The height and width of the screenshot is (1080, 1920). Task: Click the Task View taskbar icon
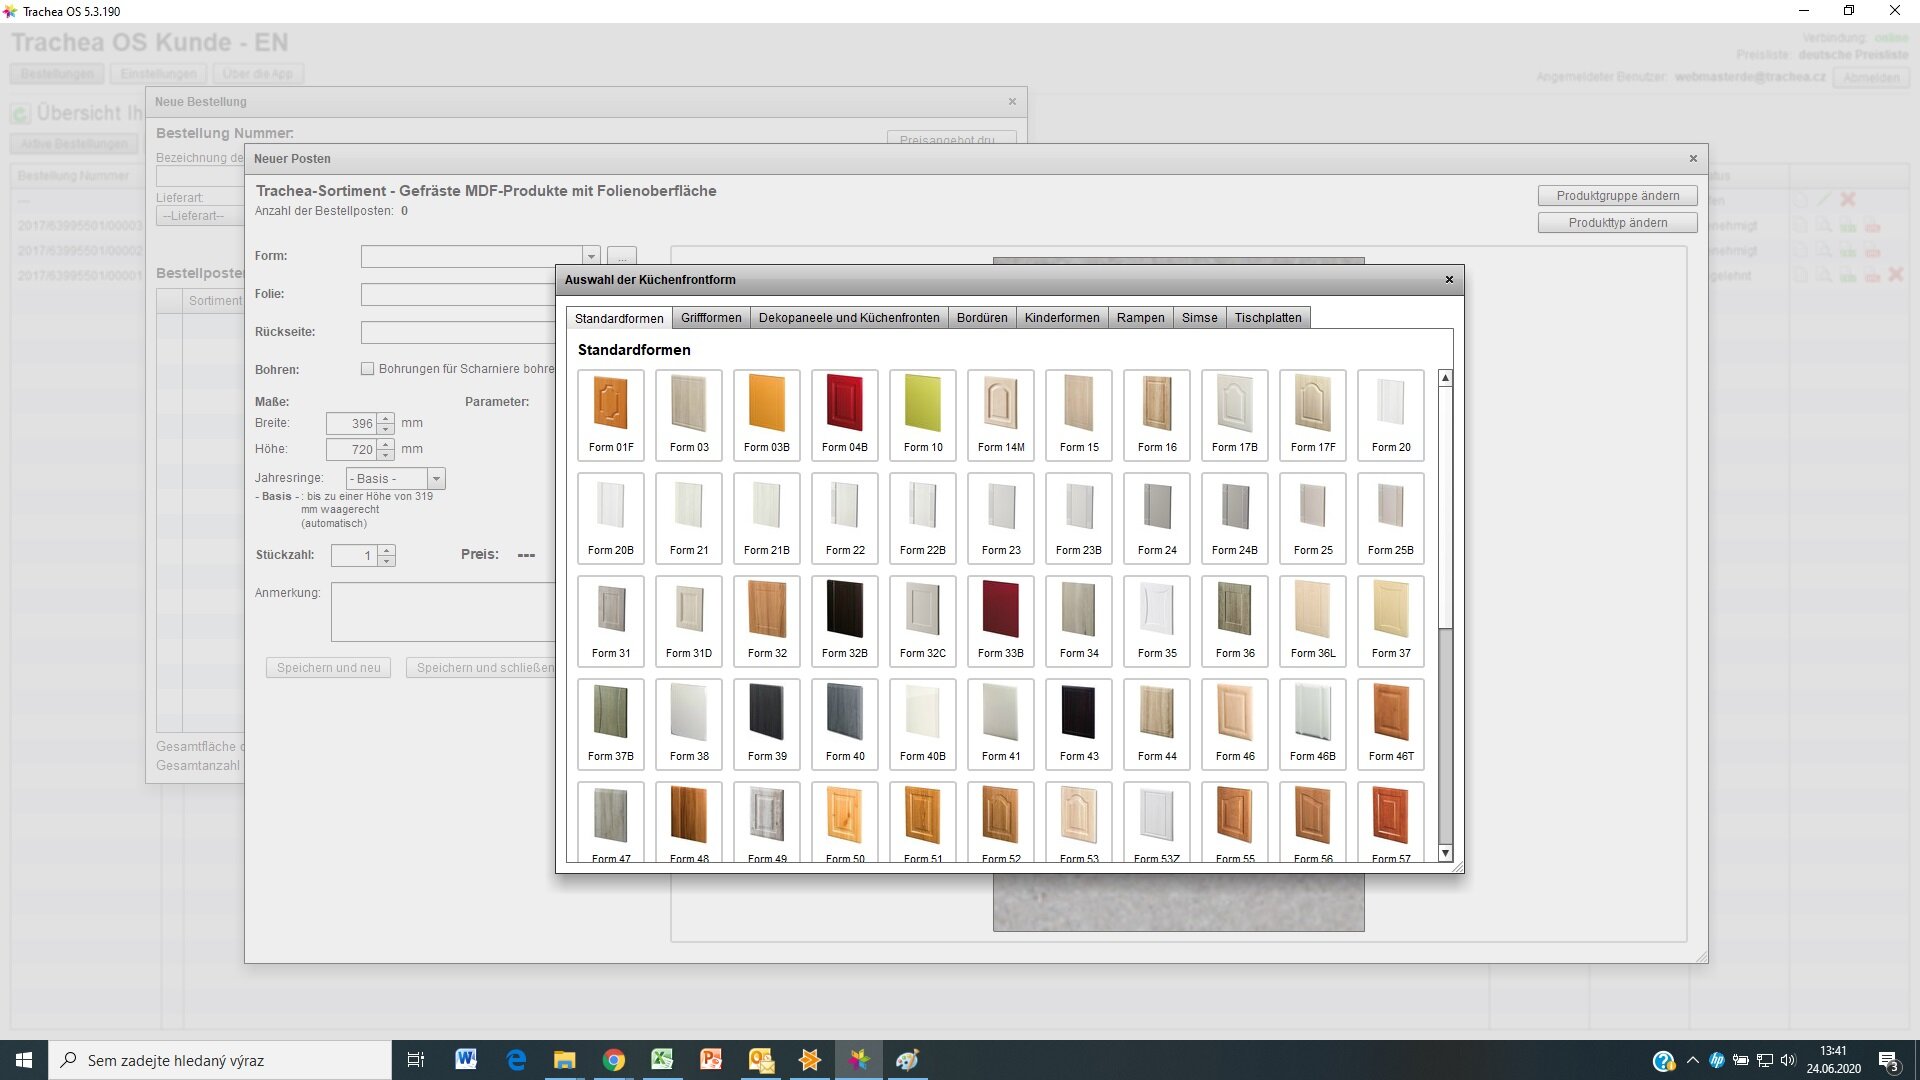click(x=416, y=1060)
